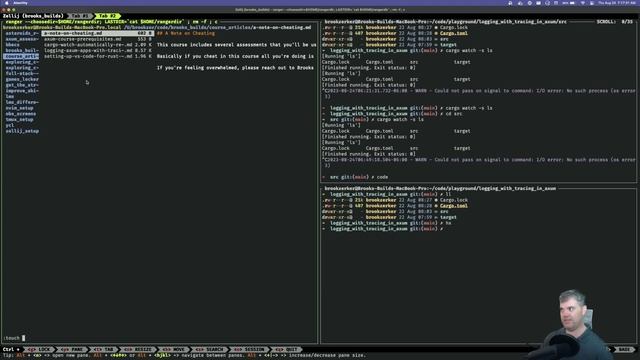The image size is (640, 360).
Task: Click the SCROLL 0/35 indicator in top-right pane
Action: tap(614, 22)
